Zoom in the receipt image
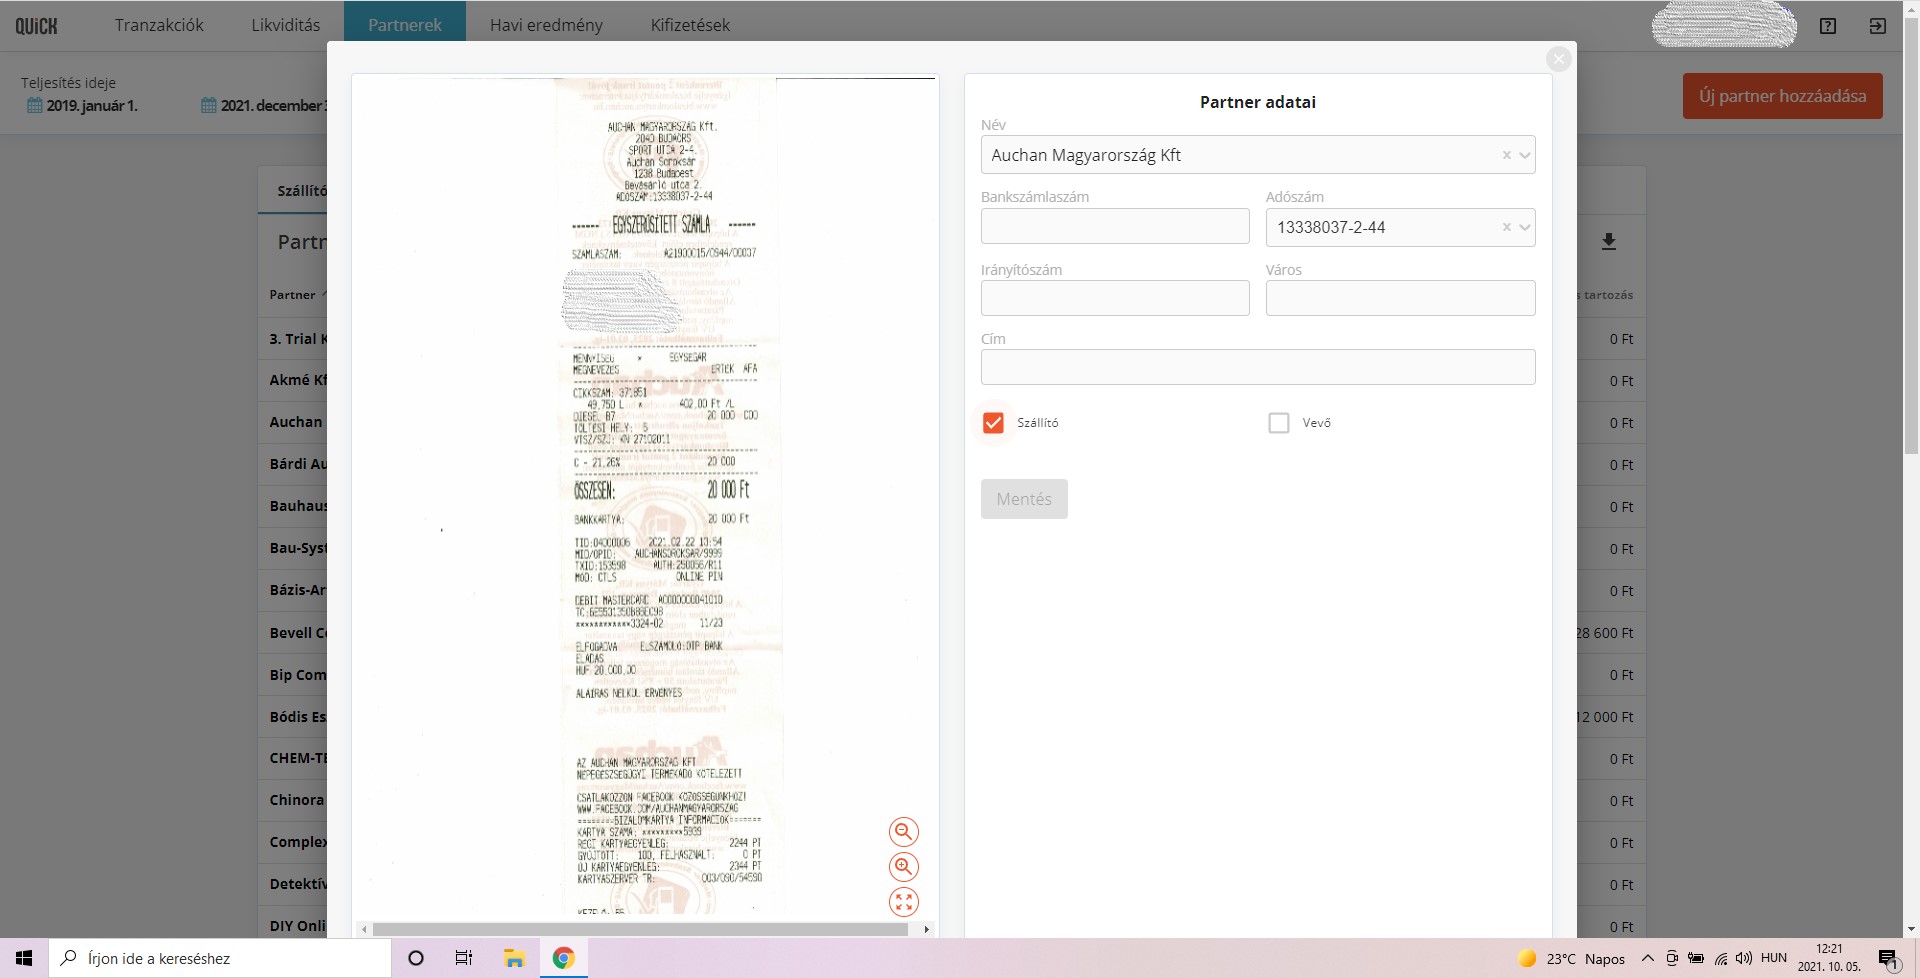Viewport: 1920px width, 978px height. point(904,867)
